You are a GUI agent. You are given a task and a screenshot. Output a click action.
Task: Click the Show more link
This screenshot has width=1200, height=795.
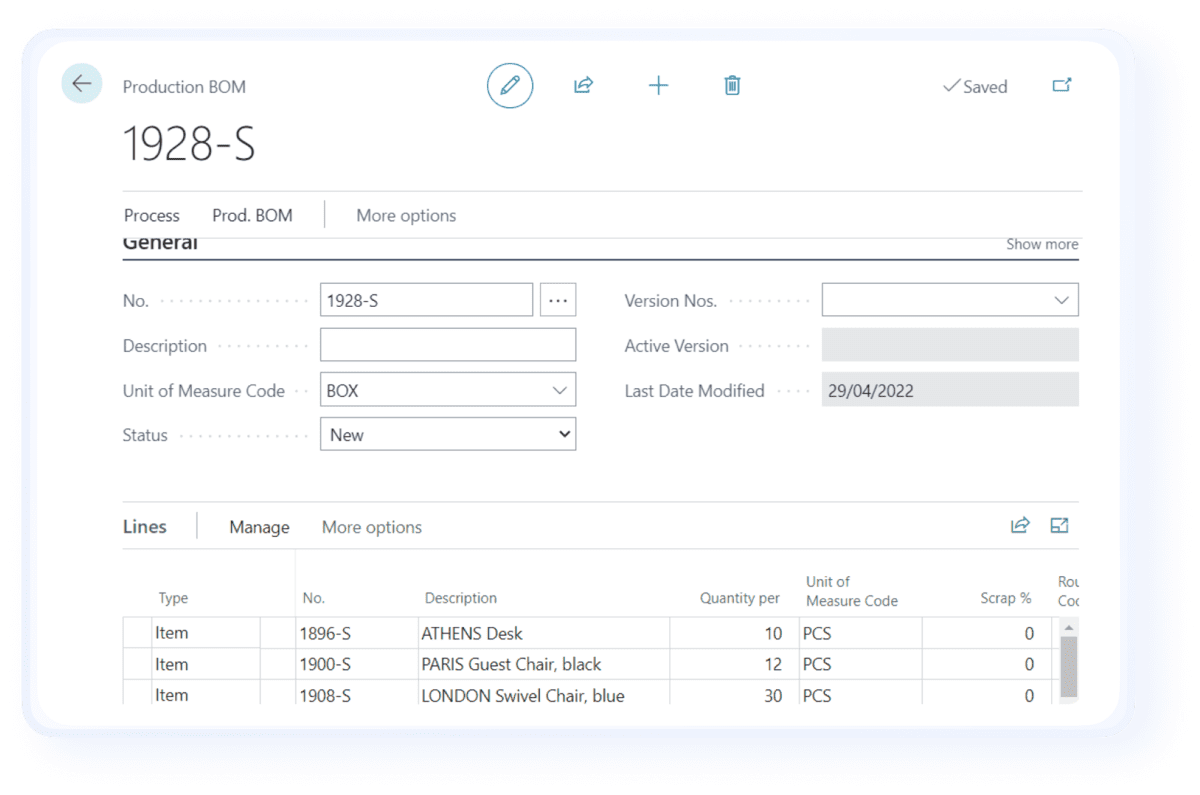(1042, 244)
